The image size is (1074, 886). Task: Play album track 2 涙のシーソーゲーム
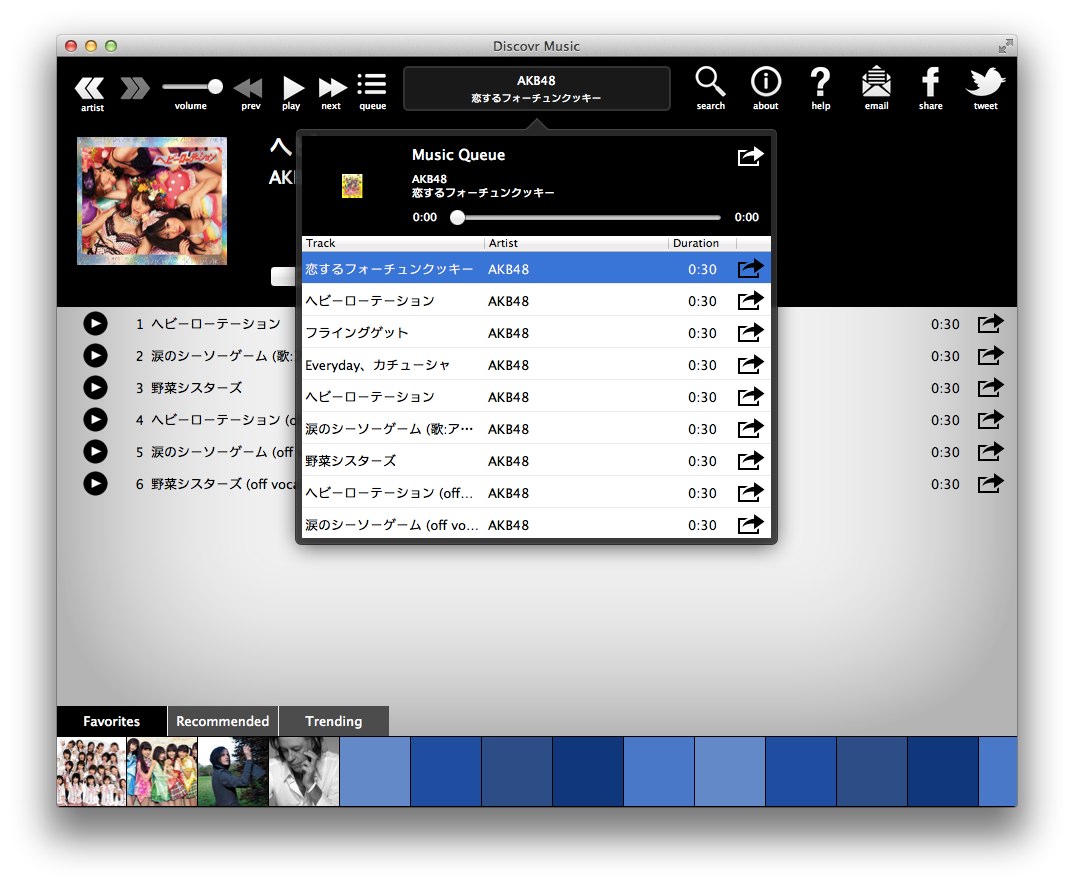point(95,355)
